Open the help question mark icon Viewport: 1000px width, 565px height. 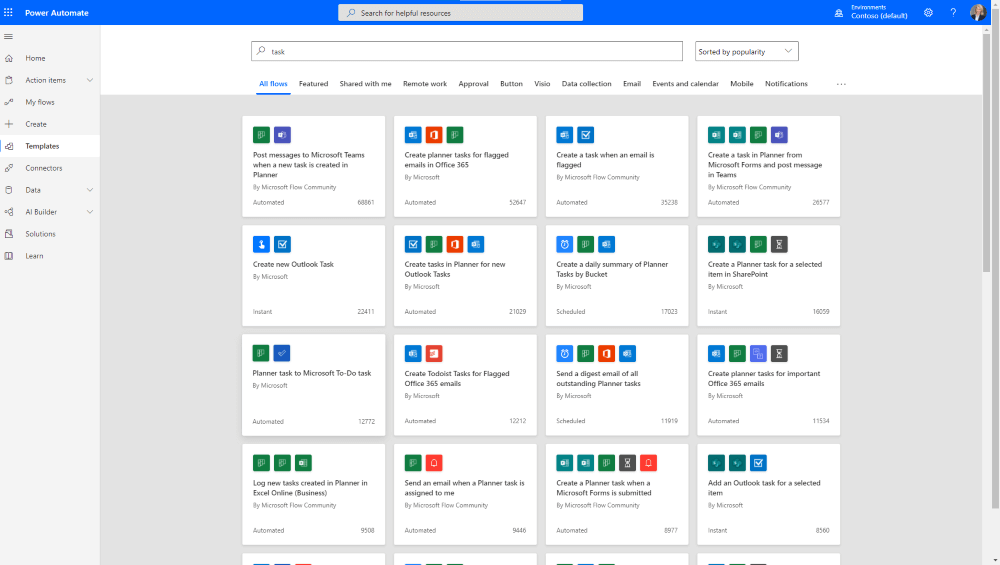[x=952, y=13]
